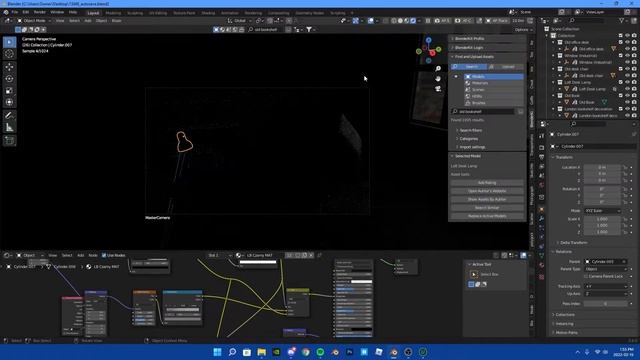Screen dimensions: 640x360
Task: Open Spotify from the taskbar
Action: 320,352
